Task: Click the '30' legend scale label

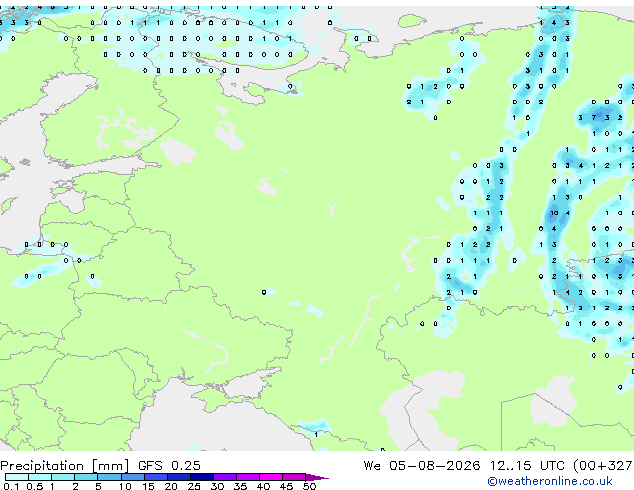Action: [x=217, y=486]
